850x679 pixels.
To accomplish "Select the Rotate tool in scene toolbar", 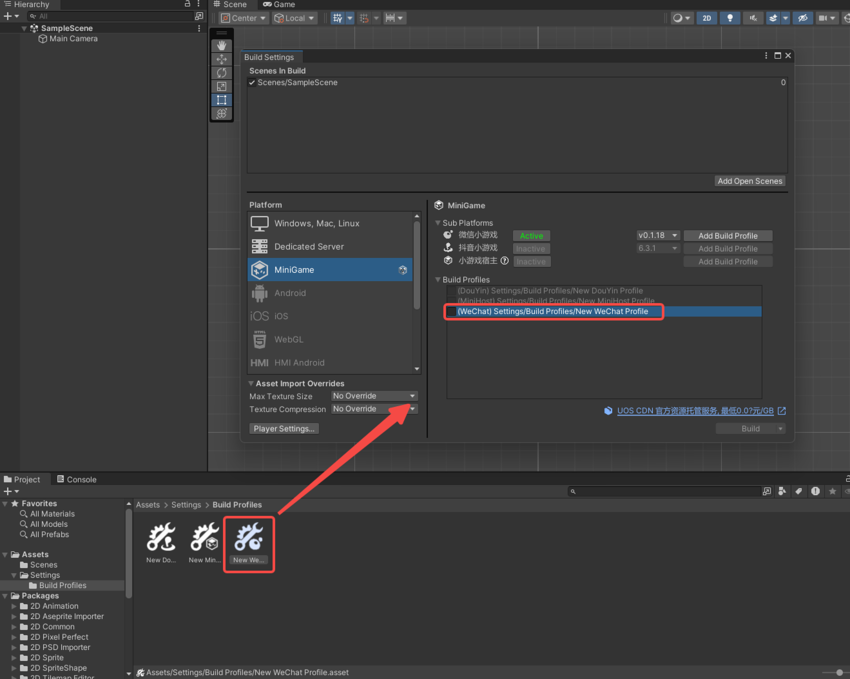I will (222, 73).
